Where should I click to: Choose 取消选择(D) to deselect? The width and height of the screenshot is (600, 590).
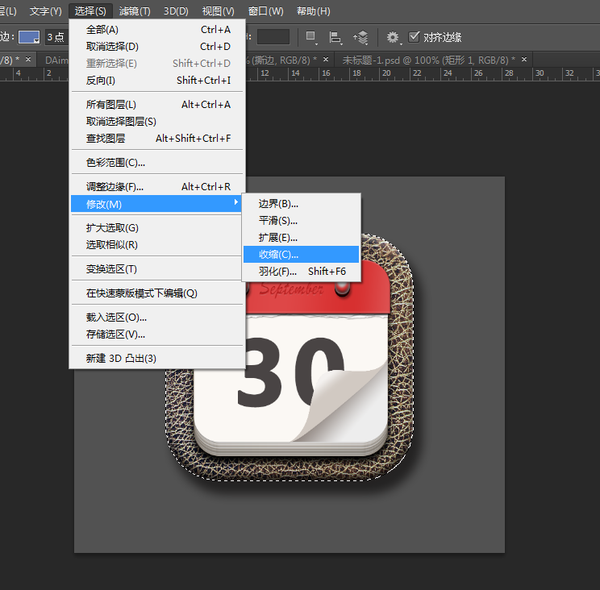157,46
